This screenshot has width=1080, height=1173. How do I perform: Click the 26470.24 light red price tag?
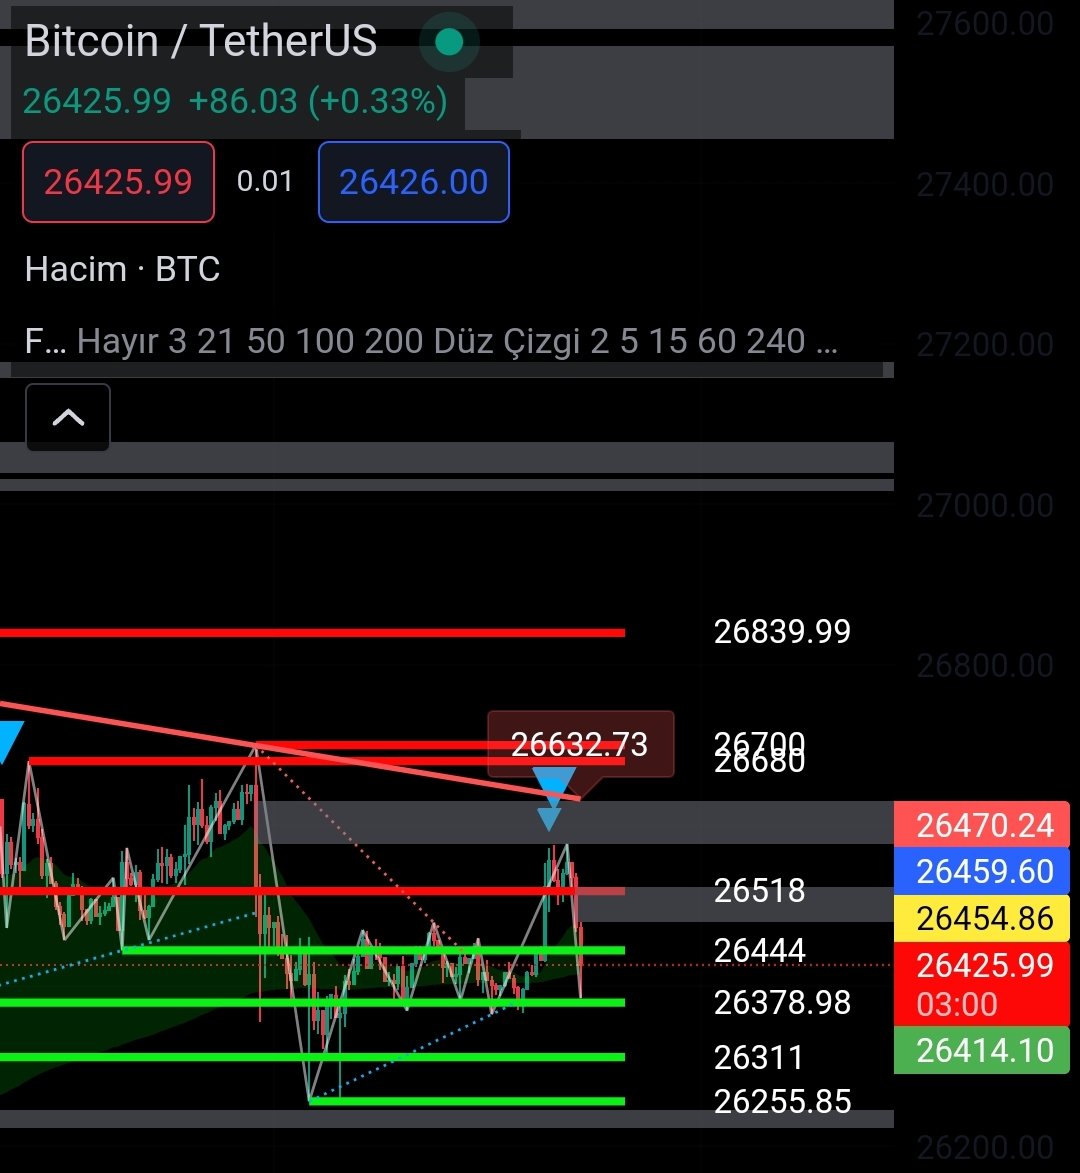pos(982,824)
